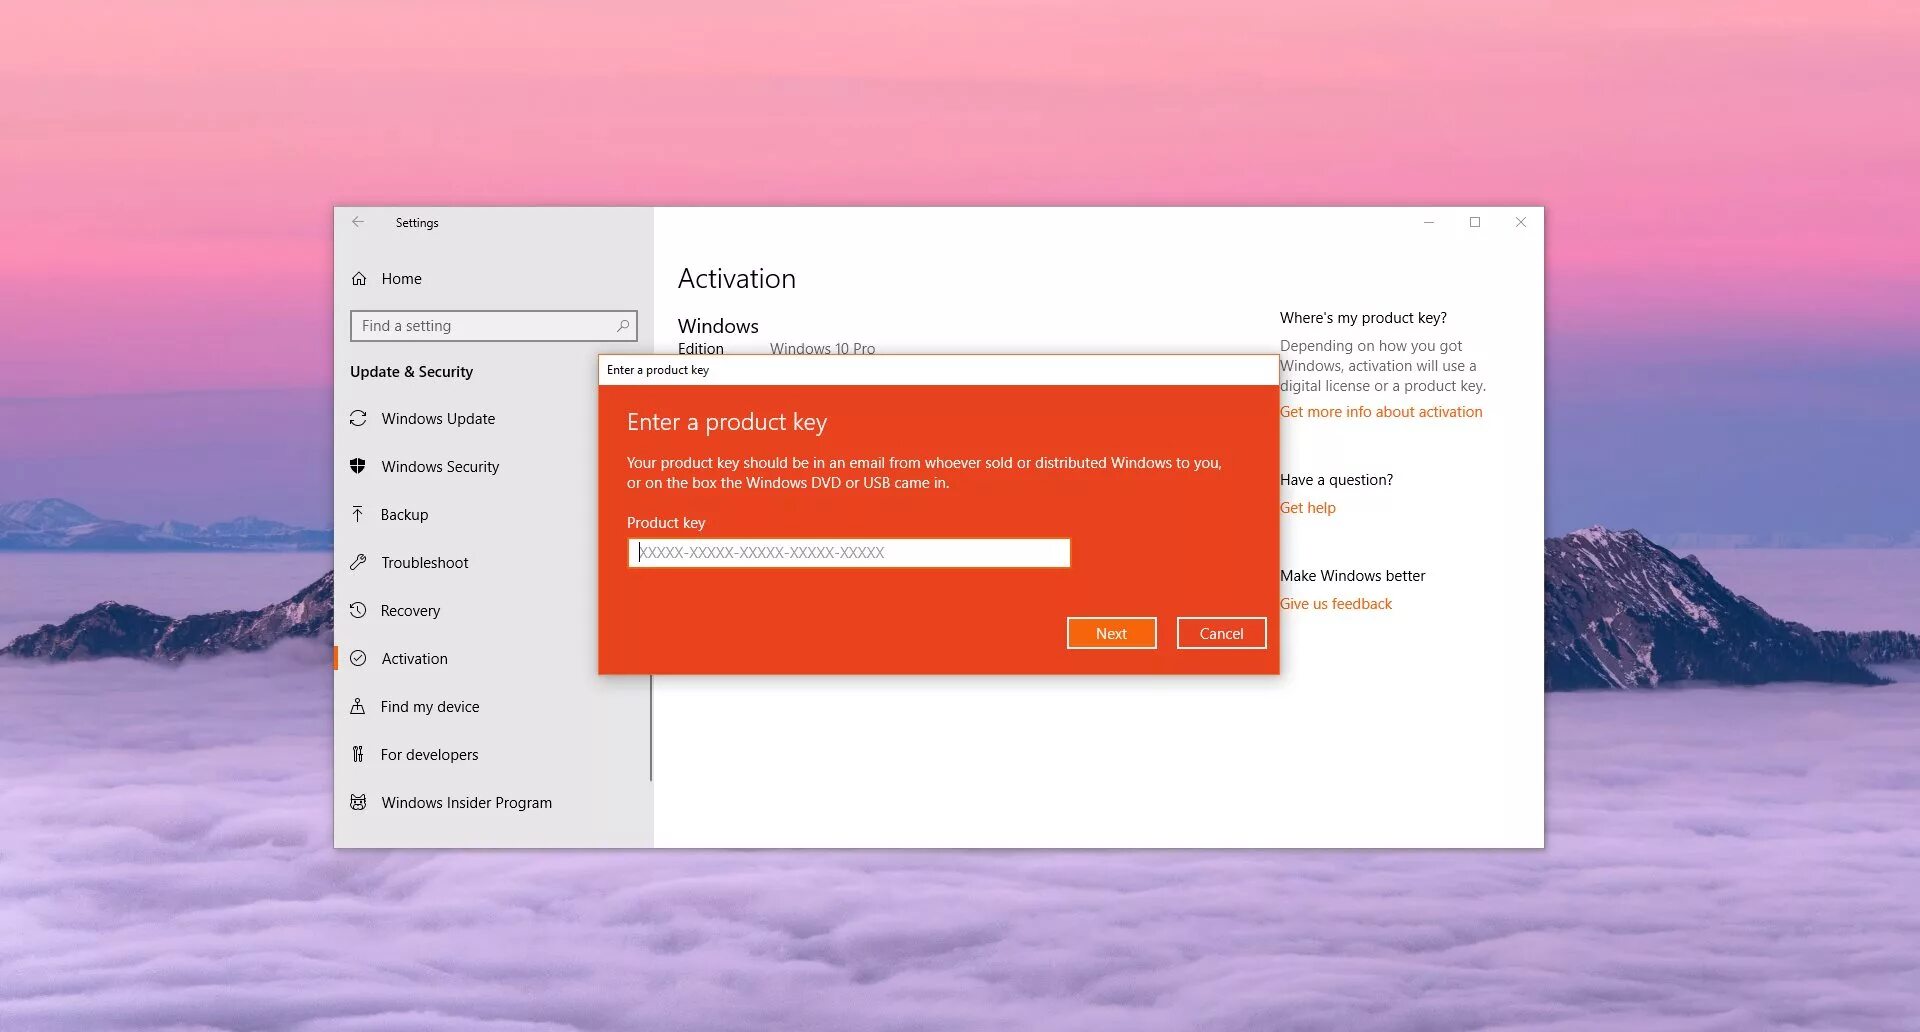Click the Windows Update sync icon
1920x1032 pixels.
358,419
